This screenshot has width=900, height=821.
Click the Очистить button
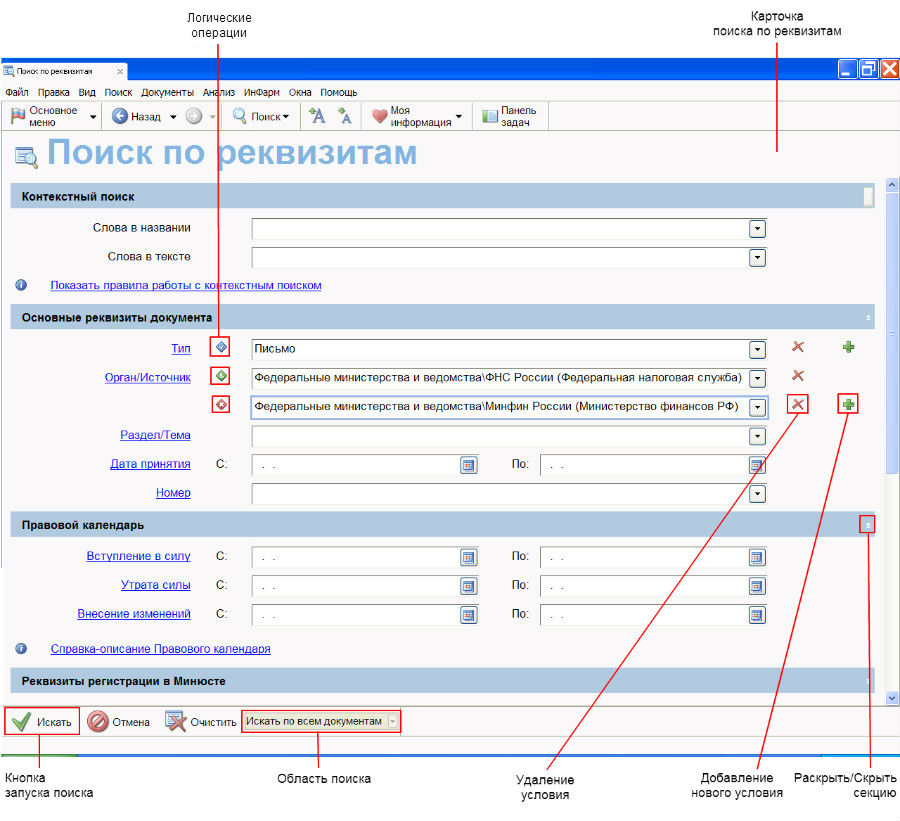(x=201, y=721)
